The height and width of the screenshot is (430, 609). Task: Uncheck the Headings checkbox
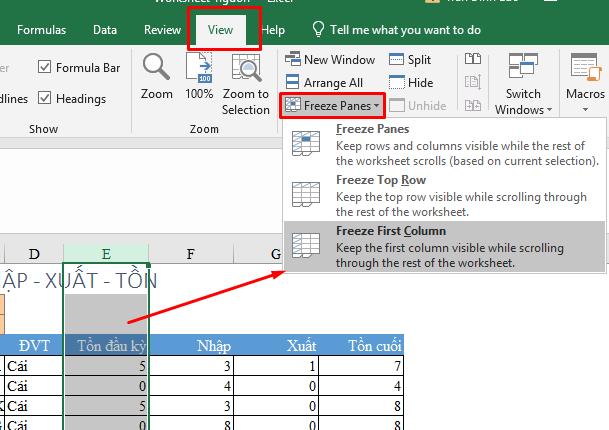(x=44, y=98)
